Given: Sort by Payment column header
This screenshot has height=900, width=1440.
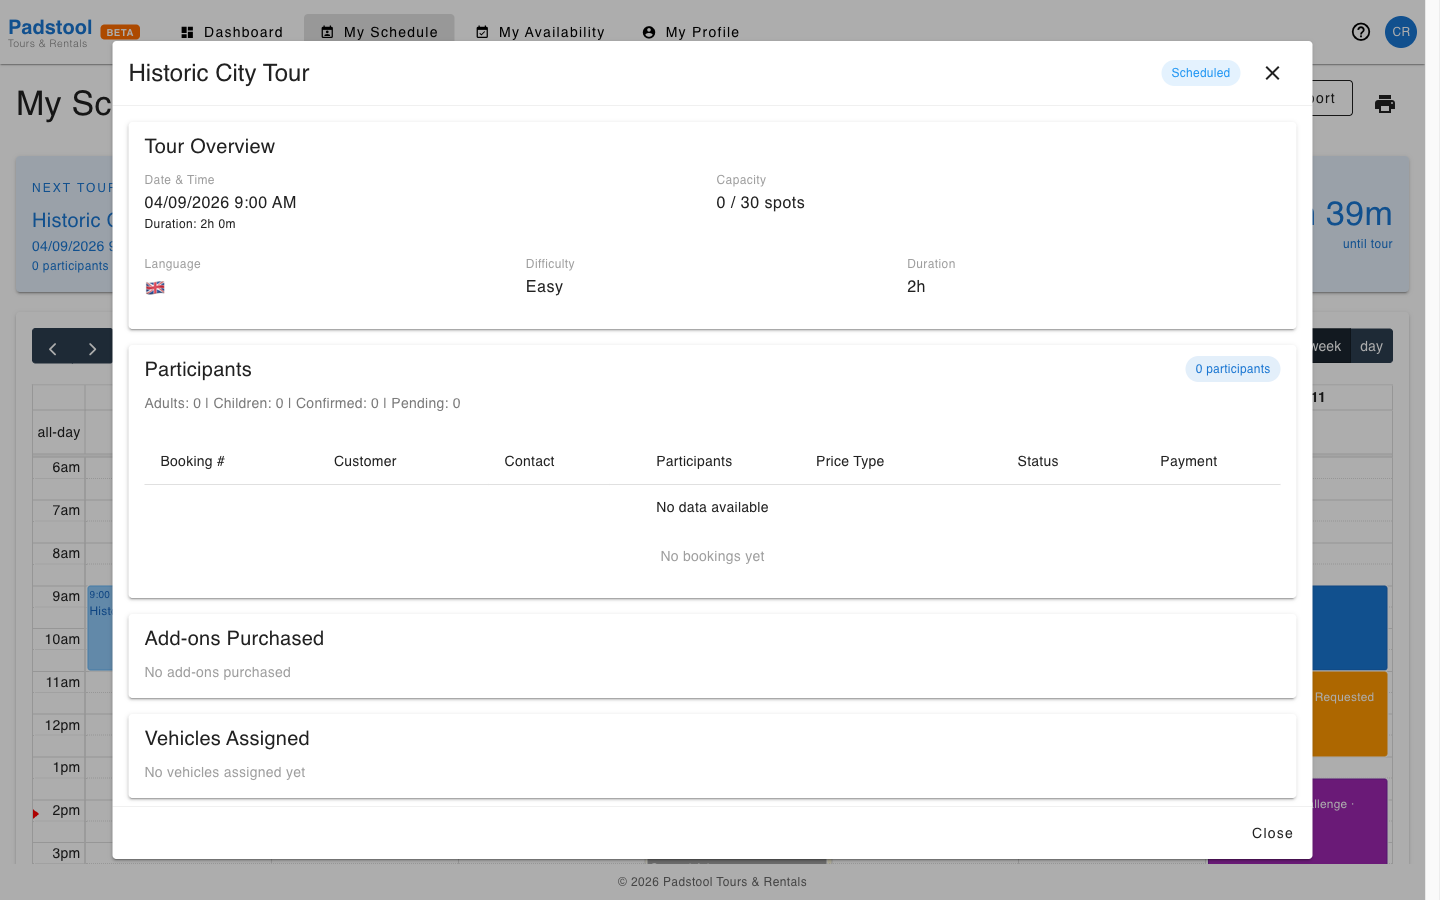Looking at the screenshot, I should click(x=1188, y=461).
